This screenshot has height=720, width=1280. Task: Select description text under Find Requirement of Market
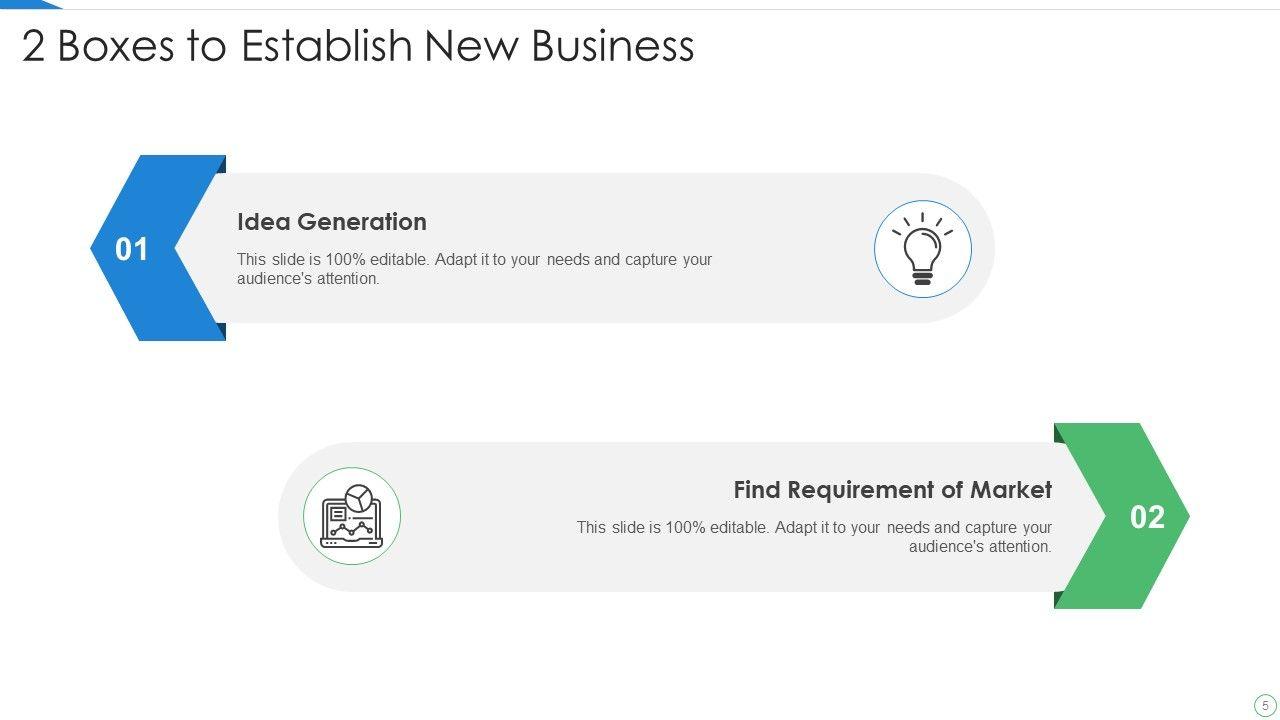[814, 537]
